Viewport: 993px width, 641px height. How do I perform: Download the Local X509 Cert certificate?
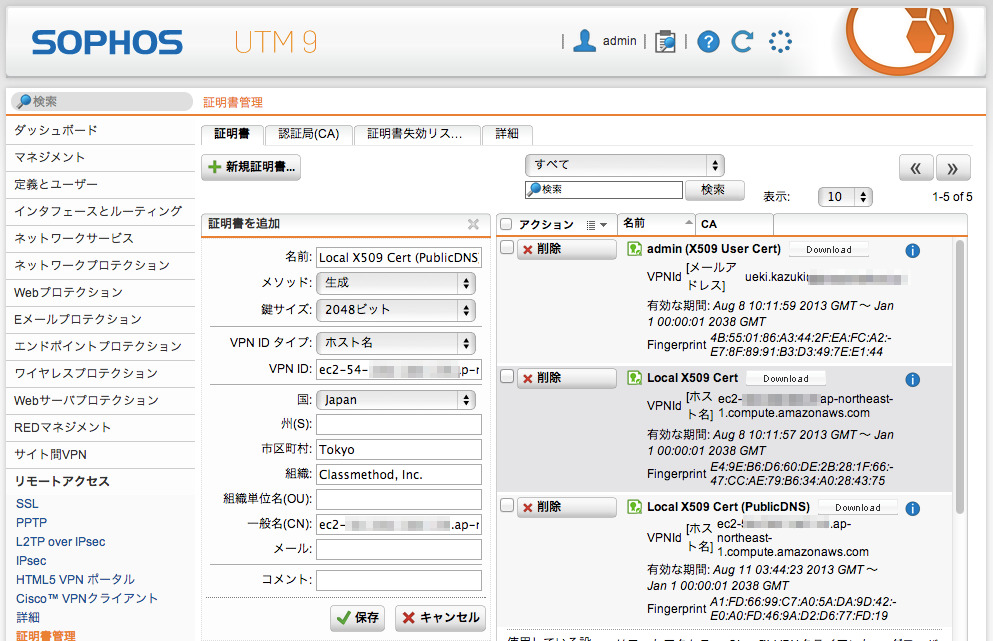(785, 379)
